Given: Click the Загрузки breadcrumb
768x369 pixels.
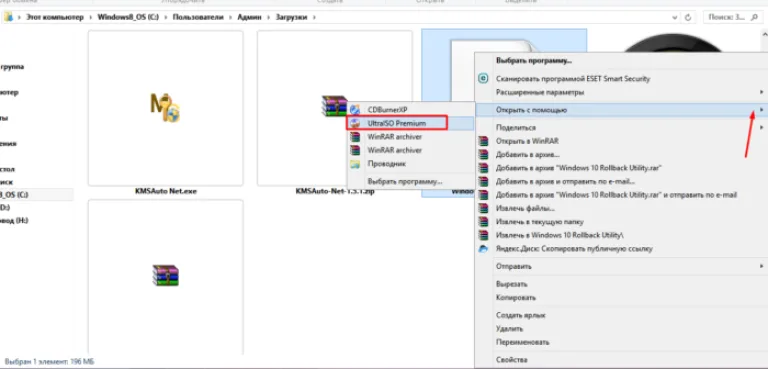Looking at the screenshot, I should coord(291,17).
